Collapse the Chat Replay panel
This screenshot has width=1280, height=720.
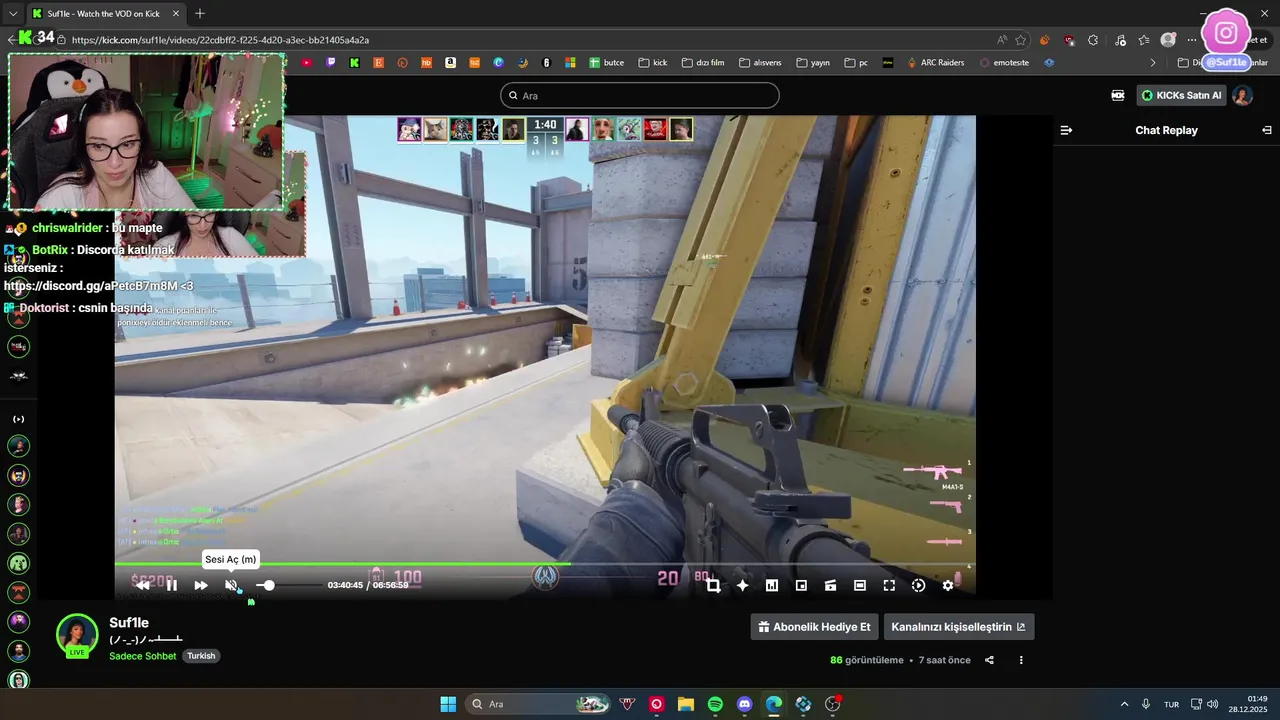coord(1267,130)
